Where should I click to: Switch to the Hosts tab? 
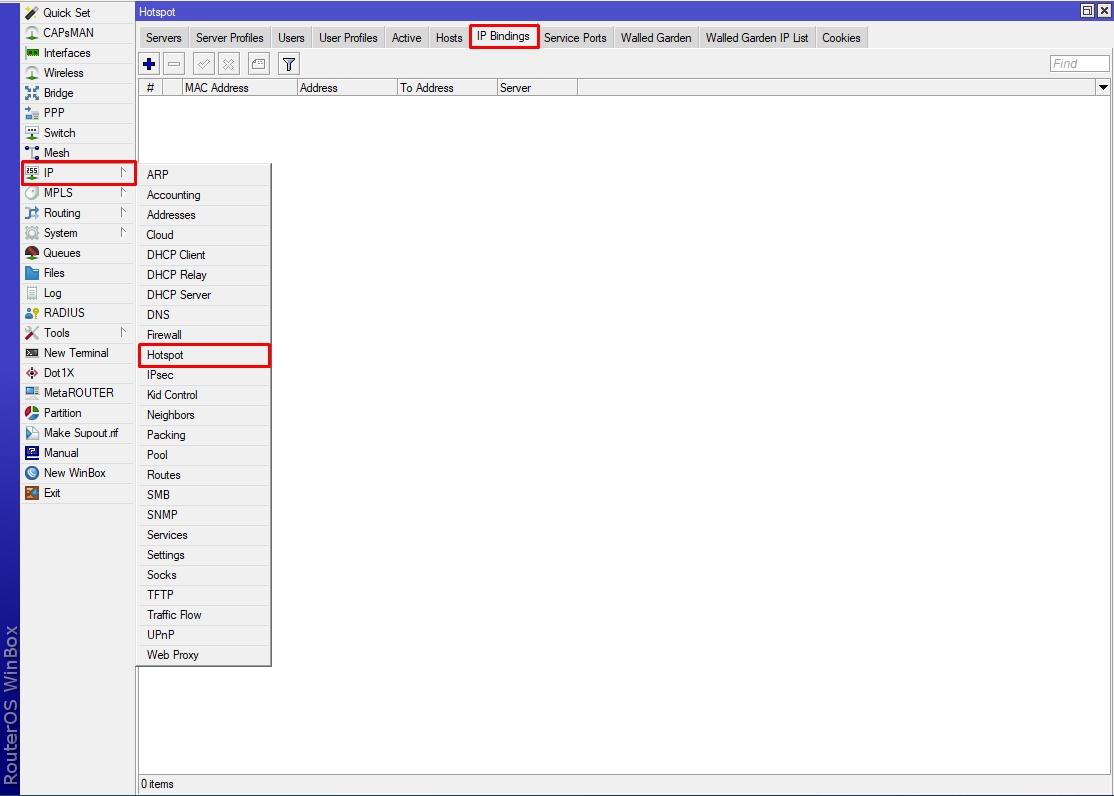449,38
